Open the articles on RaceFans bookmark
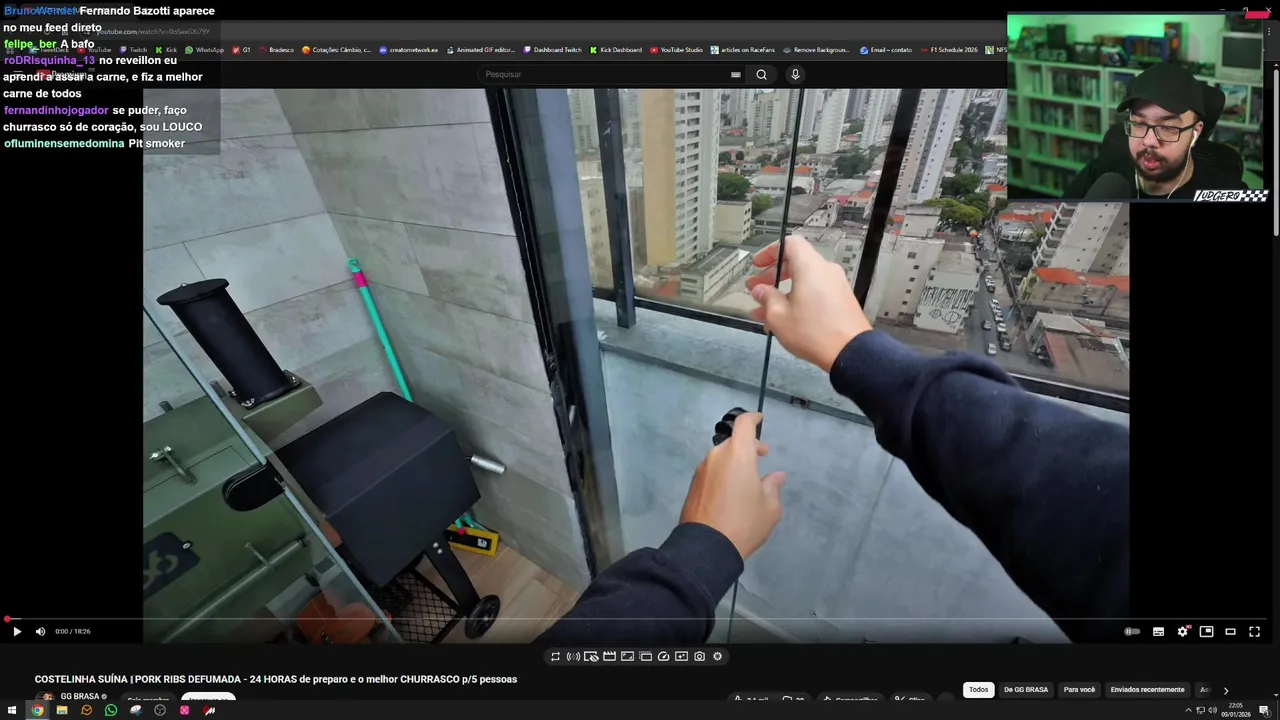Image resolution: width=1280 pixels, height=720 pixels. click(x=743, y=50)
